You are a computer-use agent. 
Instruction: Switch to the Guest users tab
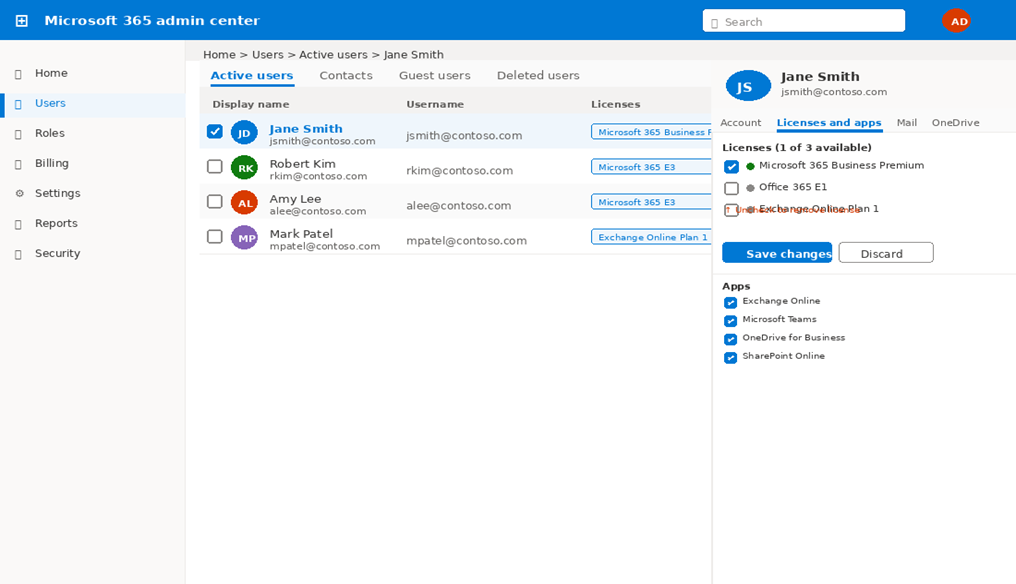coord(434,76)
